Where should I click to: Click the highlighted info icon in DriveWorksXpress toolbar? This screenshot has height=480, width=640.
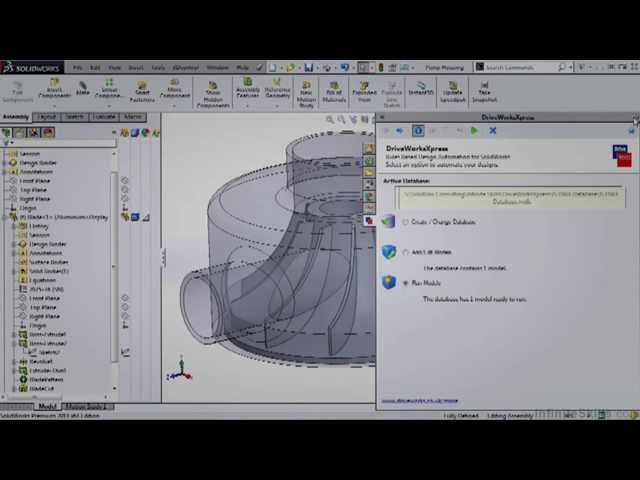tap(418, 131)
